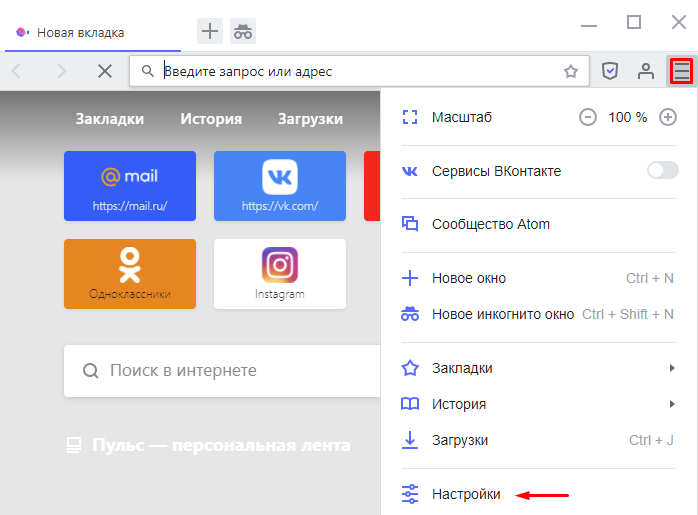Stop page loading with X button
698x515 pixels.
[x=105, y=71]
